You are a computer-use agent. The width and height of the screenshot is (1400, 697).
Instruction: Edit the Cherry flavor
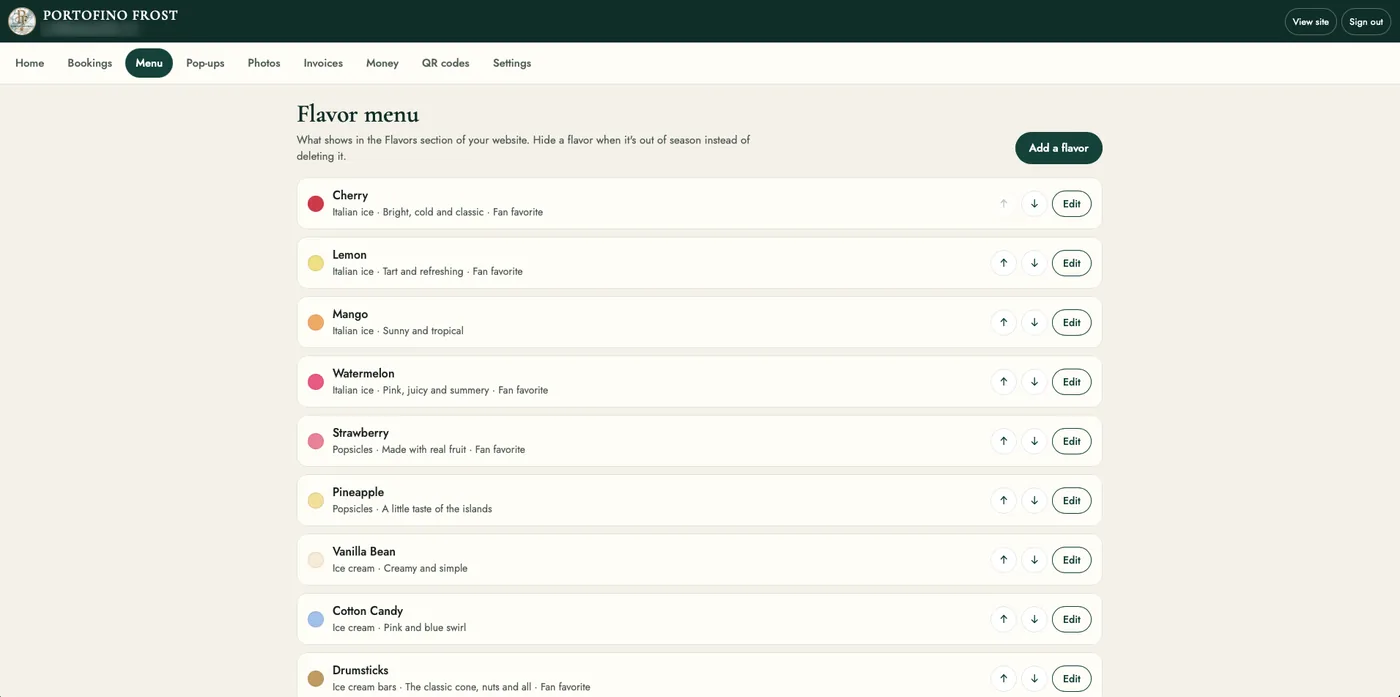(x=1071, y=204)
